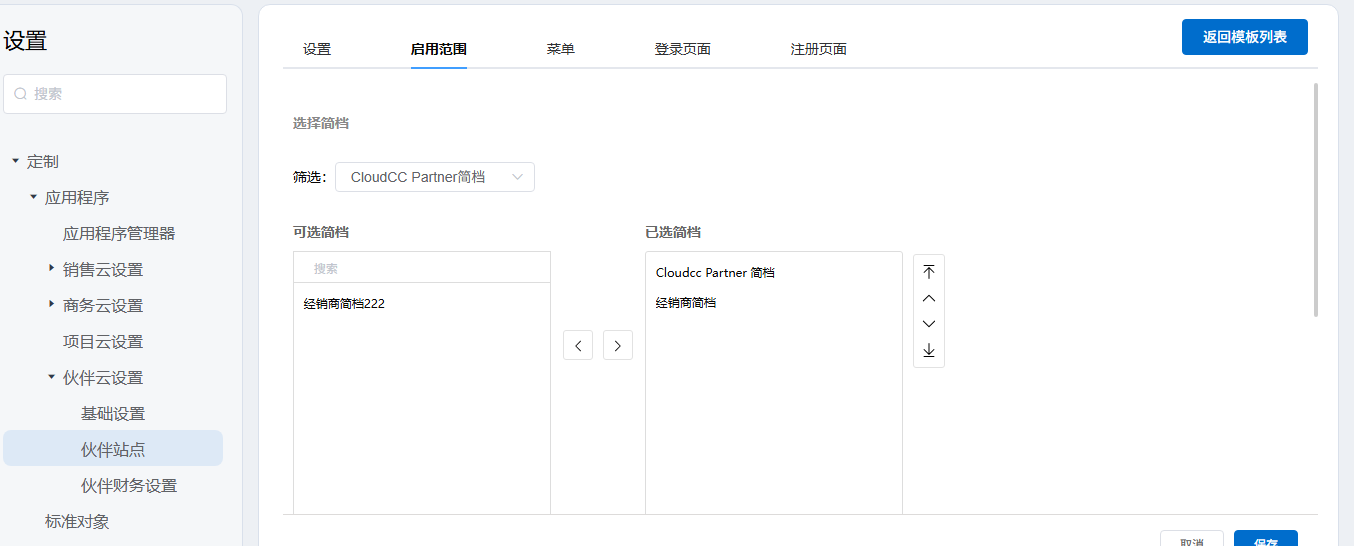Screen dimensions: 1354x546
Task: Open the 菜单 tab
Action: click(x=560, y=49)
